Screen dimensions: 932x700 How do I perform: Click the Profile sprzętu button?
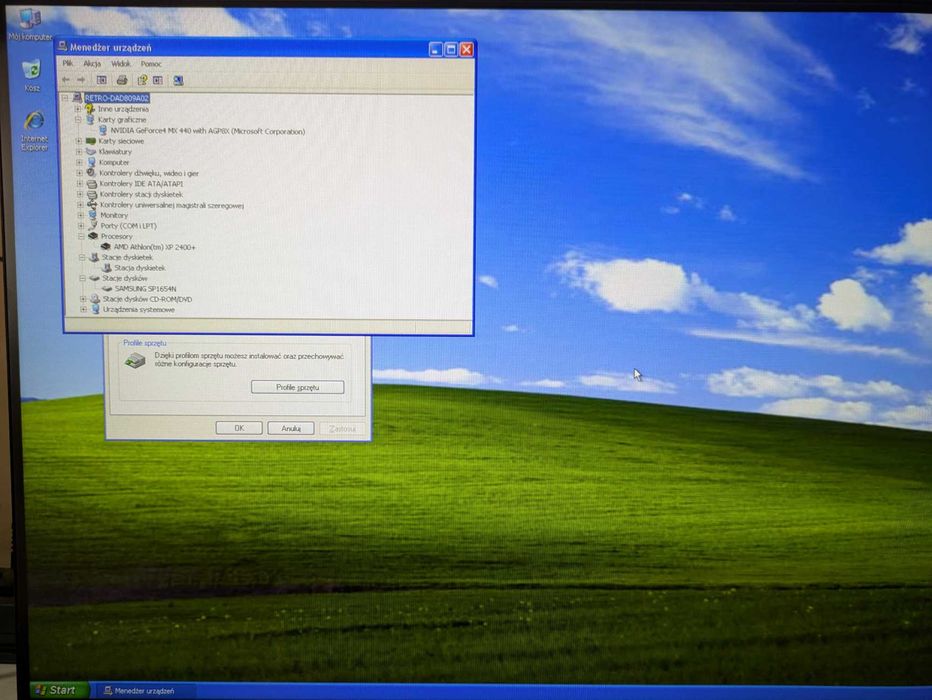point(298,387)
